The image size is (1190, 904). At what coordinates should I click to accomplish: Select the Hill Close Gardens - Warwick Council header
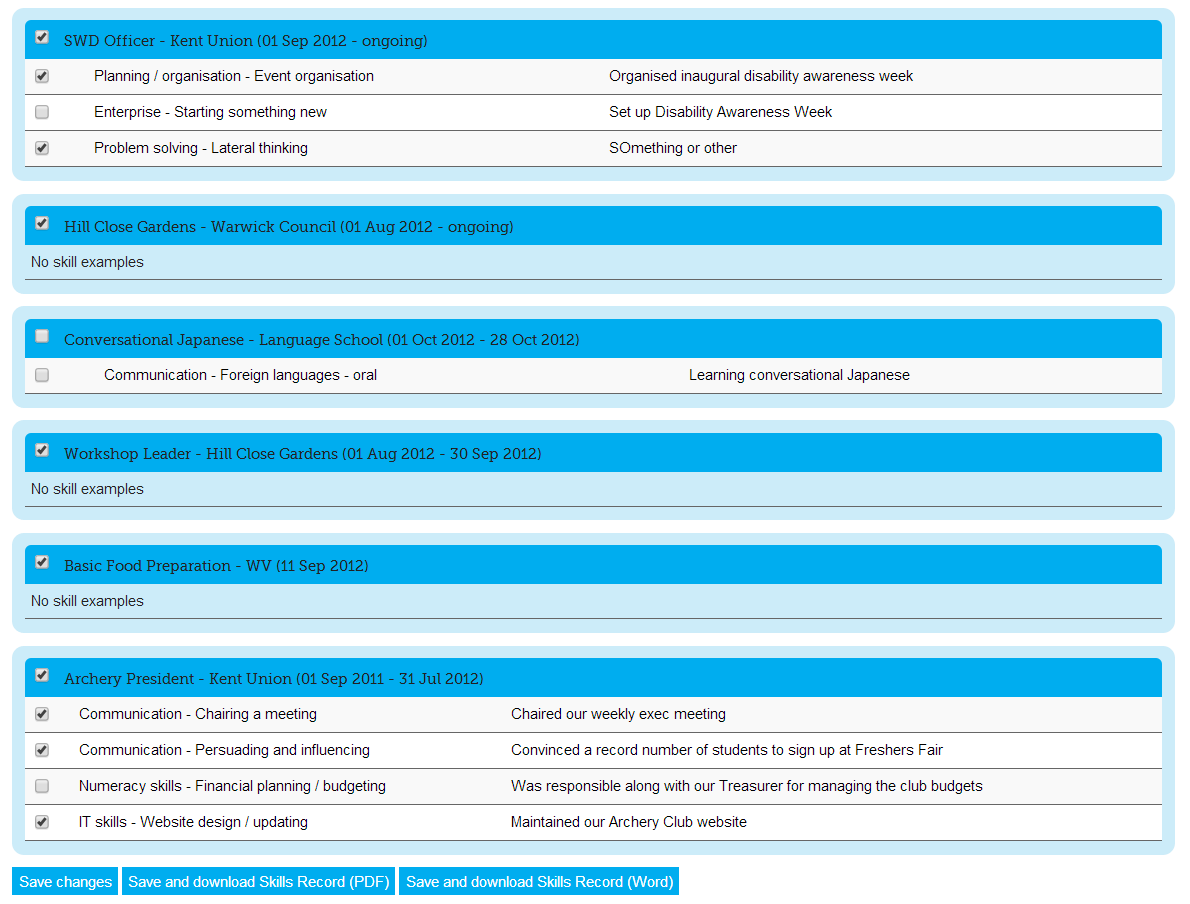(x=288, y=227)
